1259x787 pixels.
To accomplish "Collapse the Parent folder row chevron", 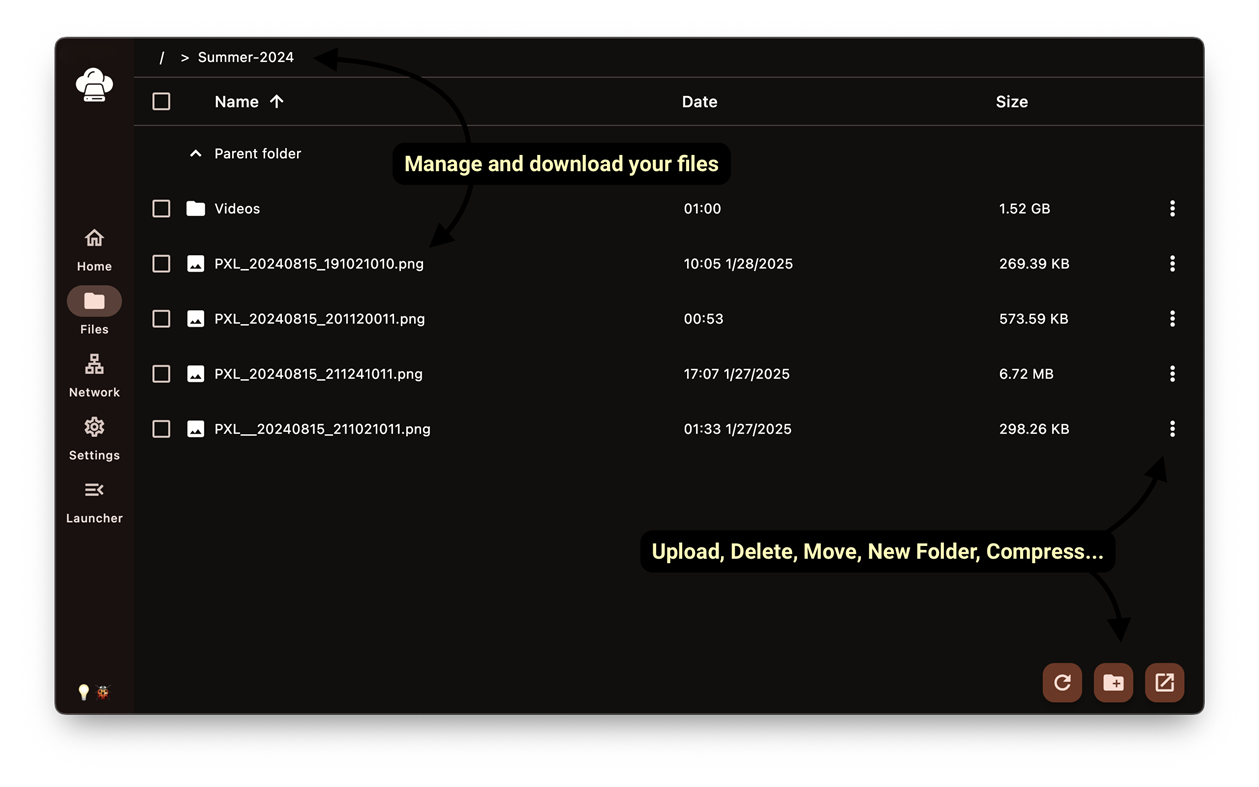I will [196, 153].
